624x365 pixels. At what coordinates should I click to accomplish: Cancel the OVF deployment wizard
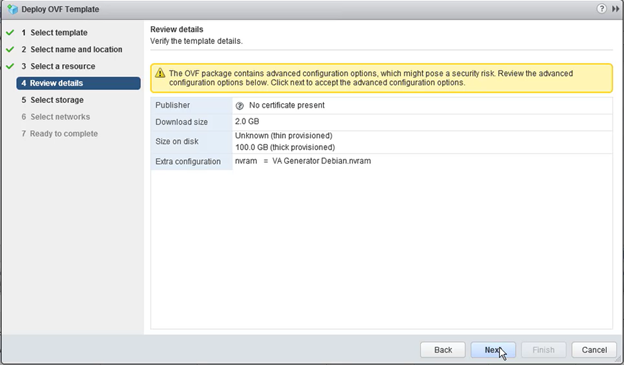594,350
